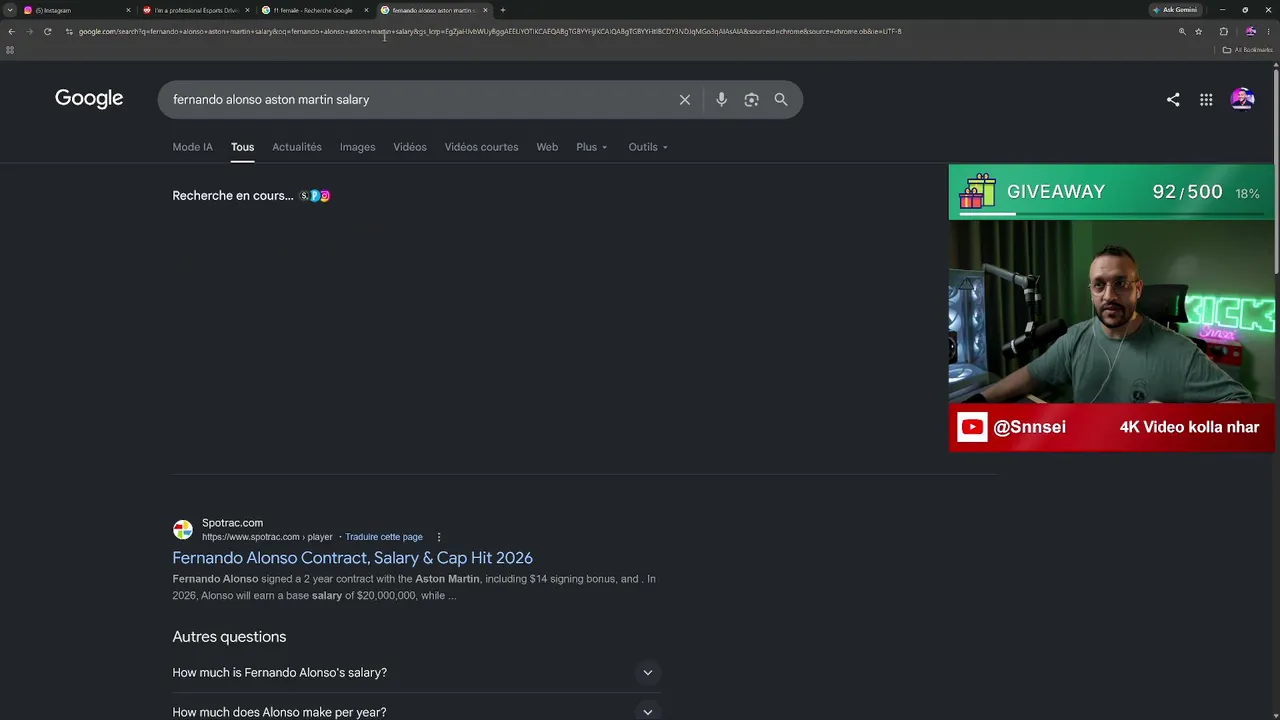This screenshot has width=1280, height=720.
Task: Switch to Vidéos courtes results
Action: coord(481,147)
